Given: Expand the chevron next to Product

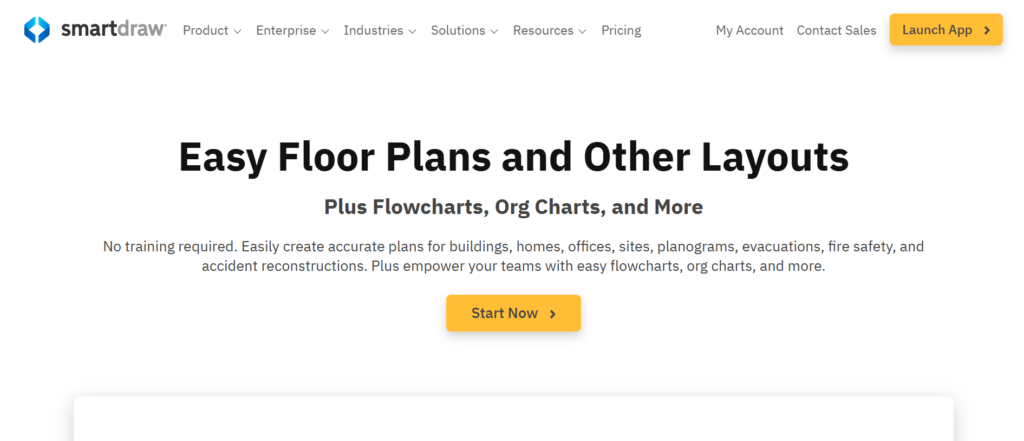Looking at the screenshot, I should (237, 31).
